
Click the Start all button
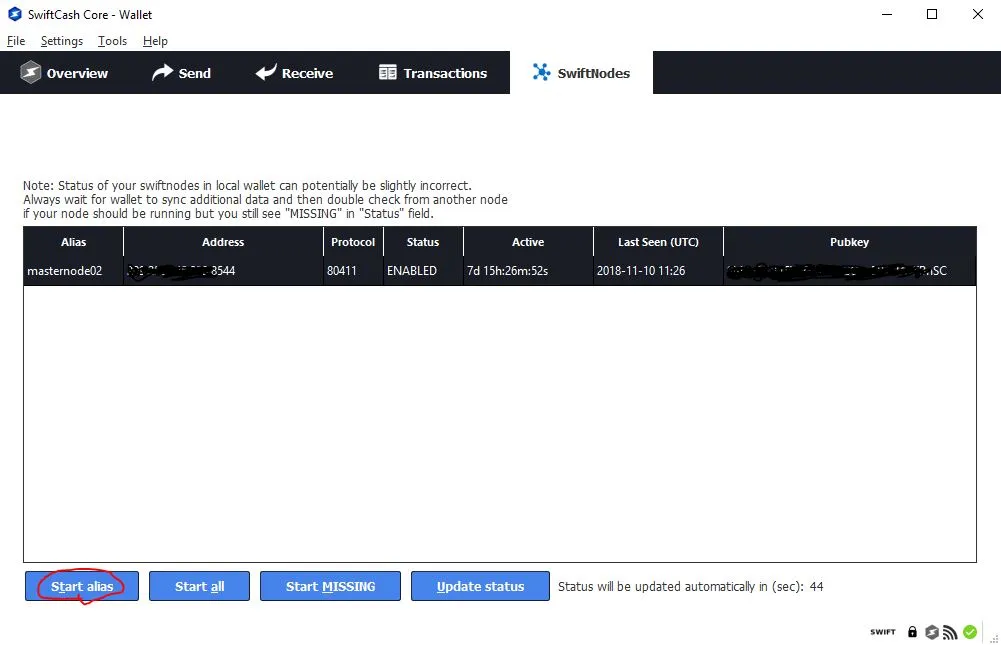click(199, 586)
